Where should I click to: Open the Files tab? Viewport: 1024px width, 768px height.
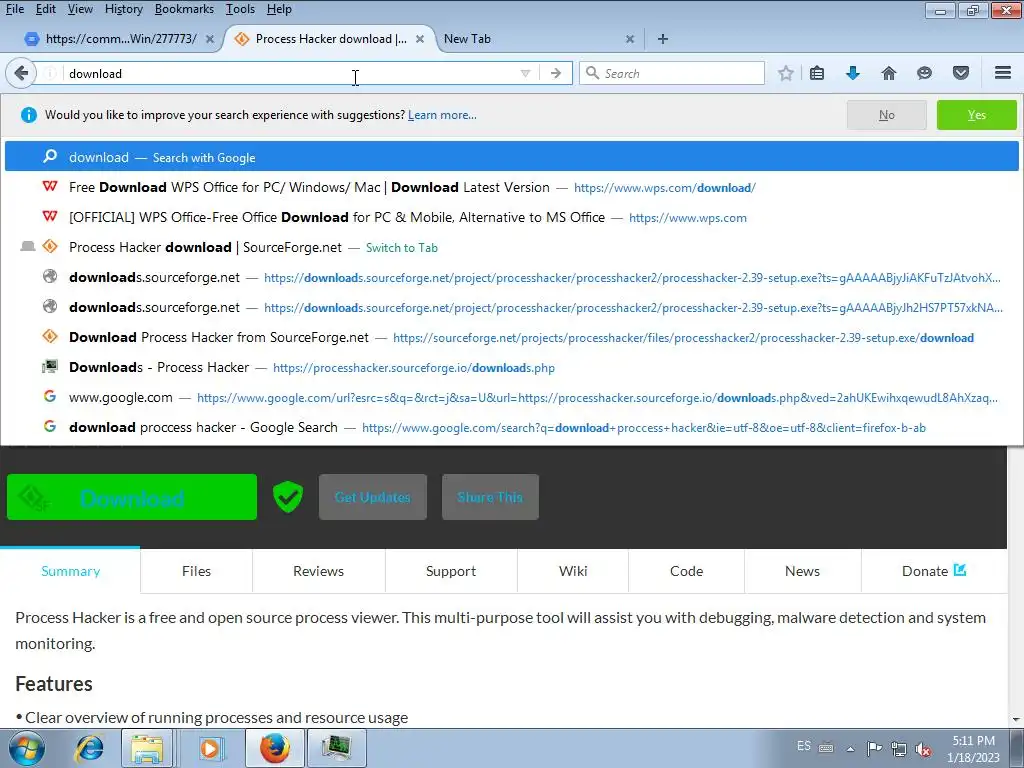(x=197, y=571)
